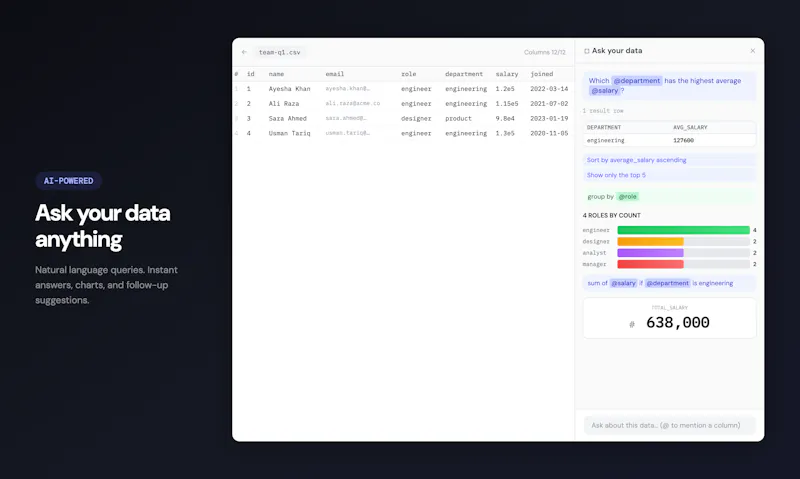Click the 2023-01-19 joined date
The width and height of the screenshot is (800, 479).
(x=549, y=118)
